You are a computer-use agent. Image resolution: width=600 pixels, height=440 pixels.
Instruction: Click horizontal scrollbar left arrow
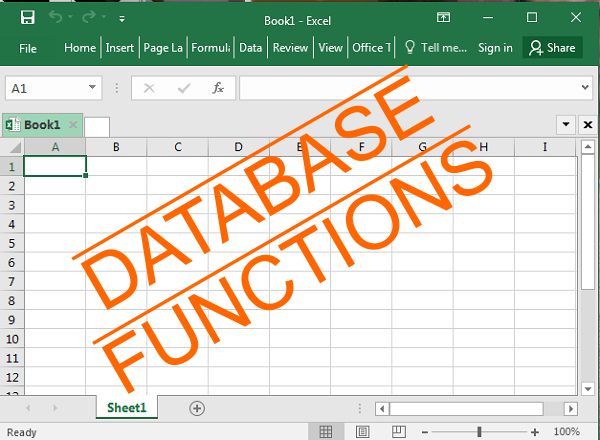click(x=382, y=409)
